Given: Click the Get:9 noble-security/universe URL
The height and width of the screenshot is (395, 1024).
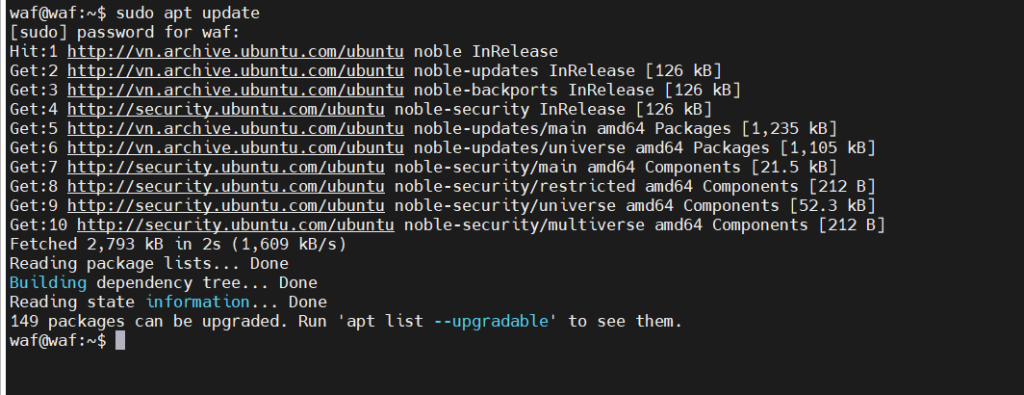Looking at the screenshot, I should click(226, 206).
